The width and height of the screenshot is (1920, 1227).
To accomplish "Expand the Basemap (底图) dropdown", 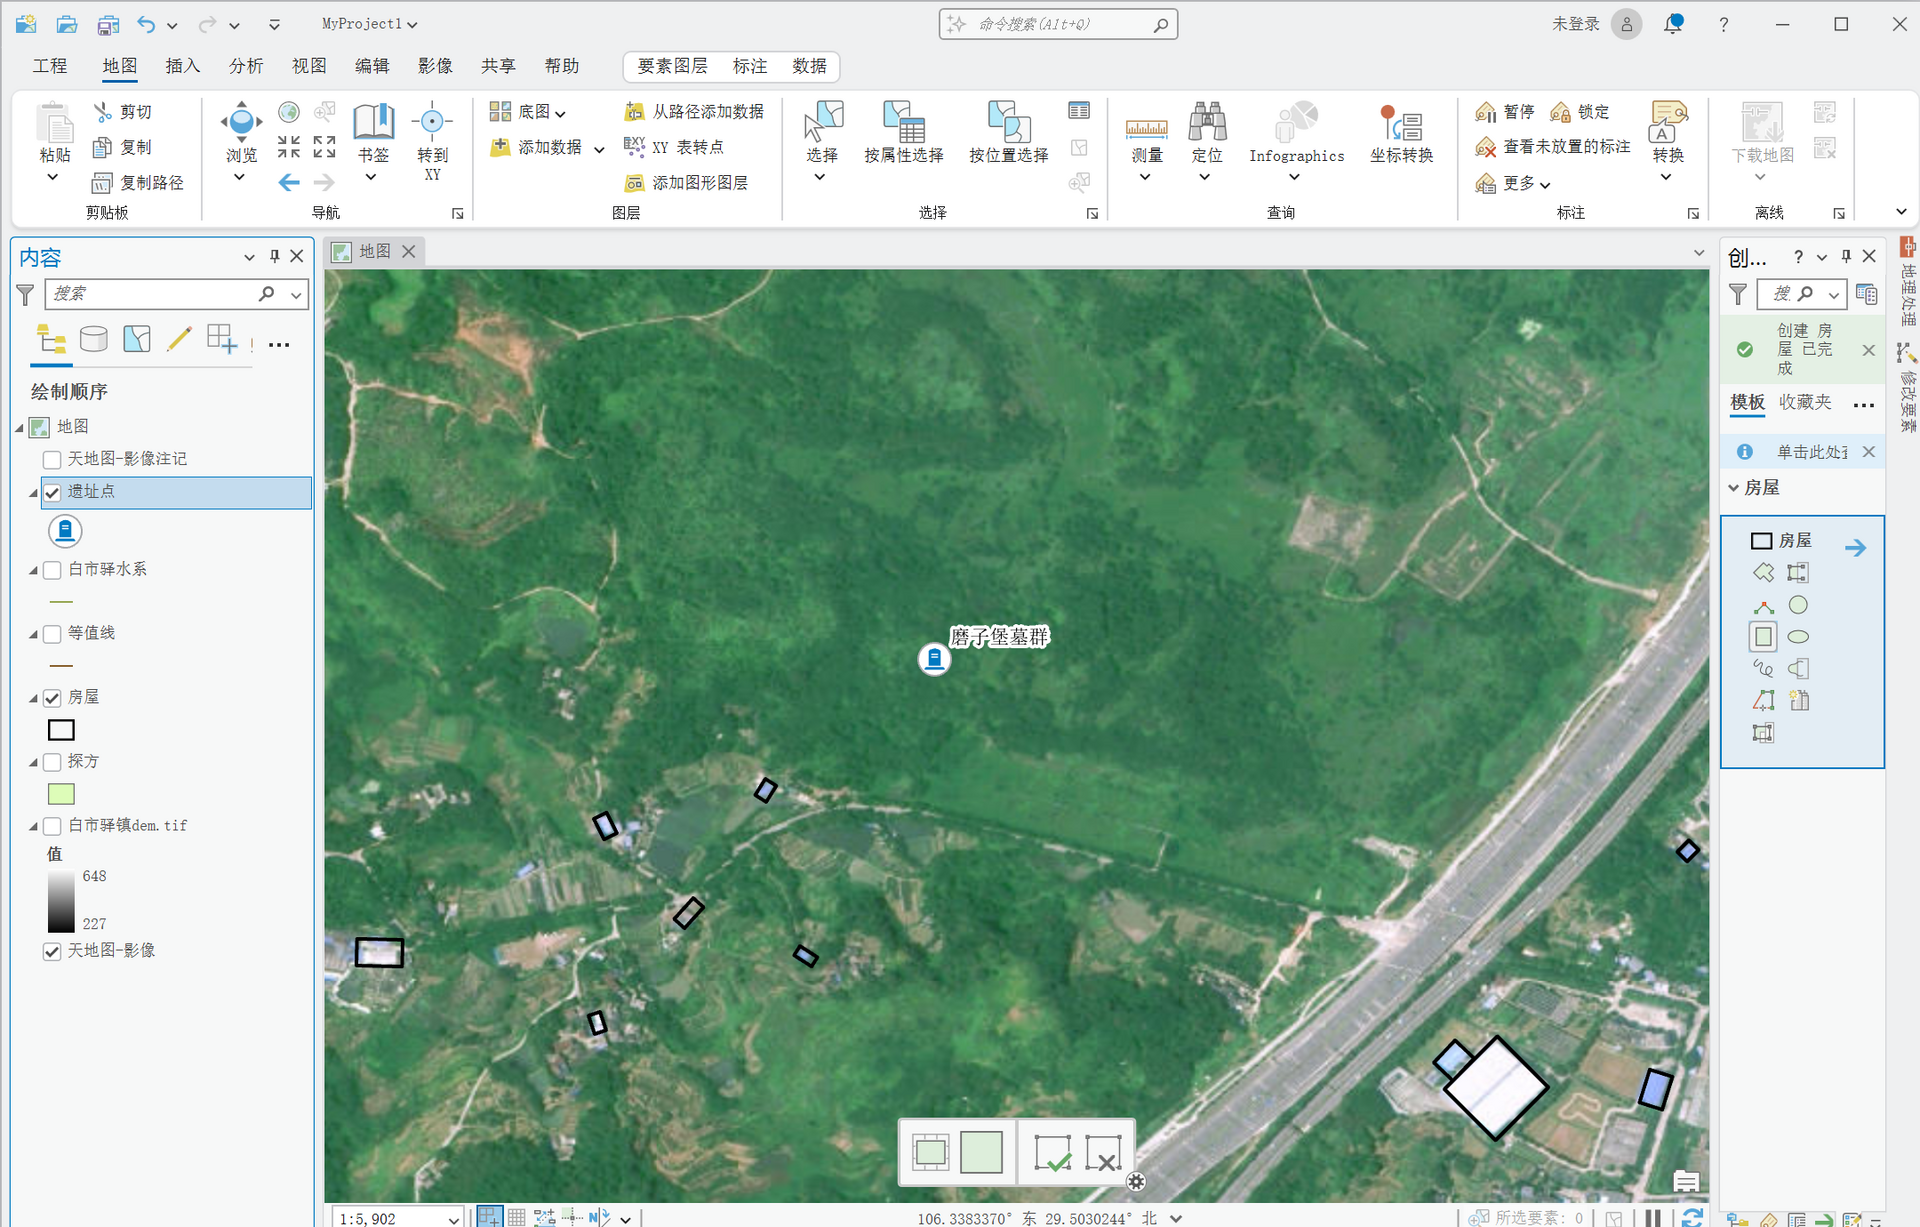I will tap(560, 113).
